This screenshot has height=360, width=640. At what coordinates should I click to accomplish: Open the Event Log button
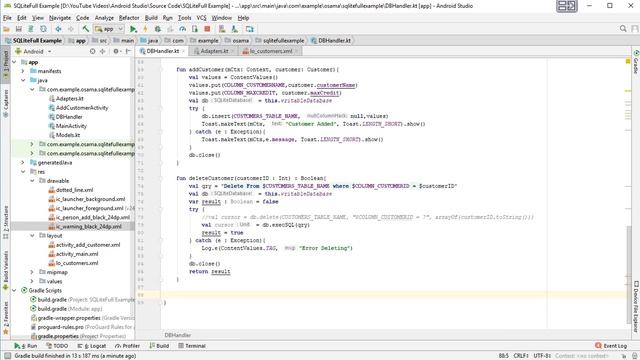click(611, 346)
